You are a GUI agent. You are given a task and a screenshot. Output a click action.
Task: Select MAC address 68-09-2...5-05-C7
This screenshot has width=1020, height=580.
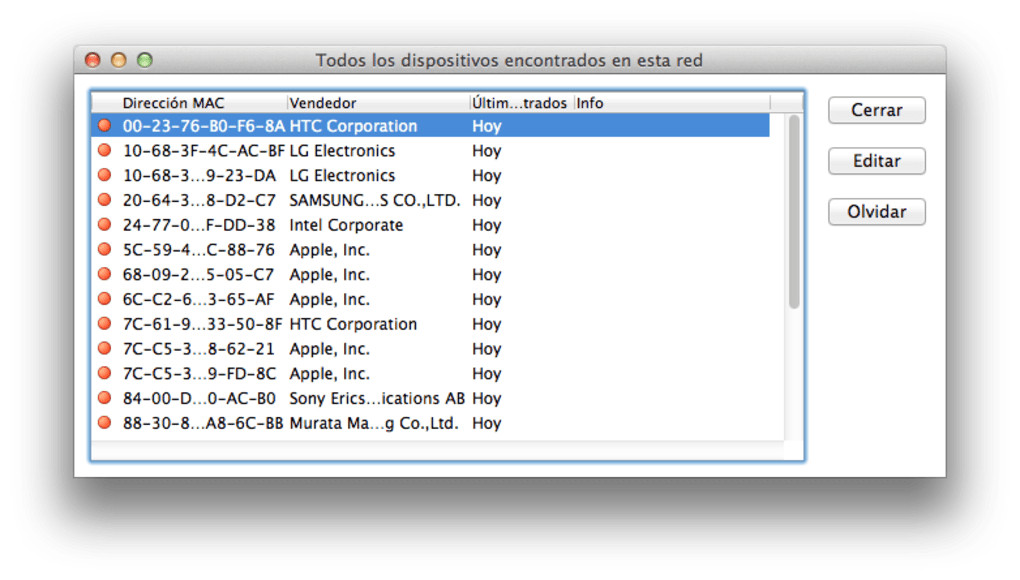pyautogui.click(x=198, y=274)
